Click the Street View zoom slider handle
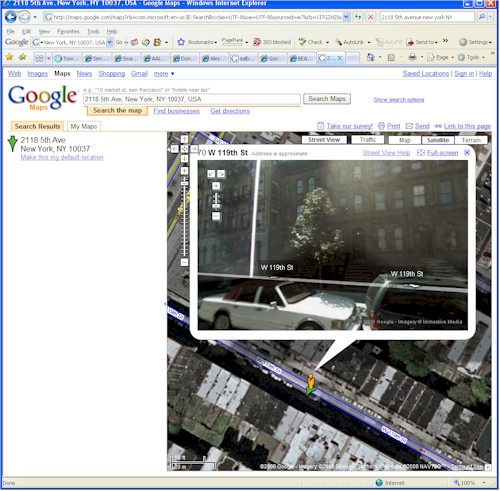The width and height of the screenshot is (500, 491). [x=216, y=206]
